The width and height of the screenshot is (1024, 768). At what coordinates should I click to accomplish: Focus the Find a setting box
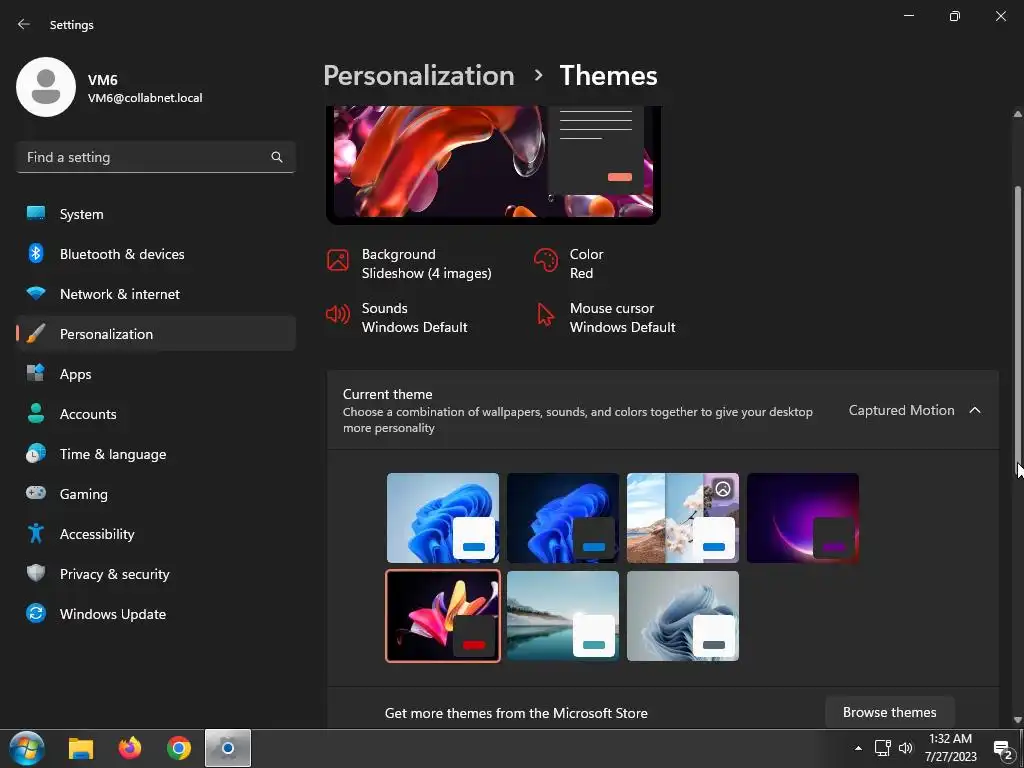155,157
